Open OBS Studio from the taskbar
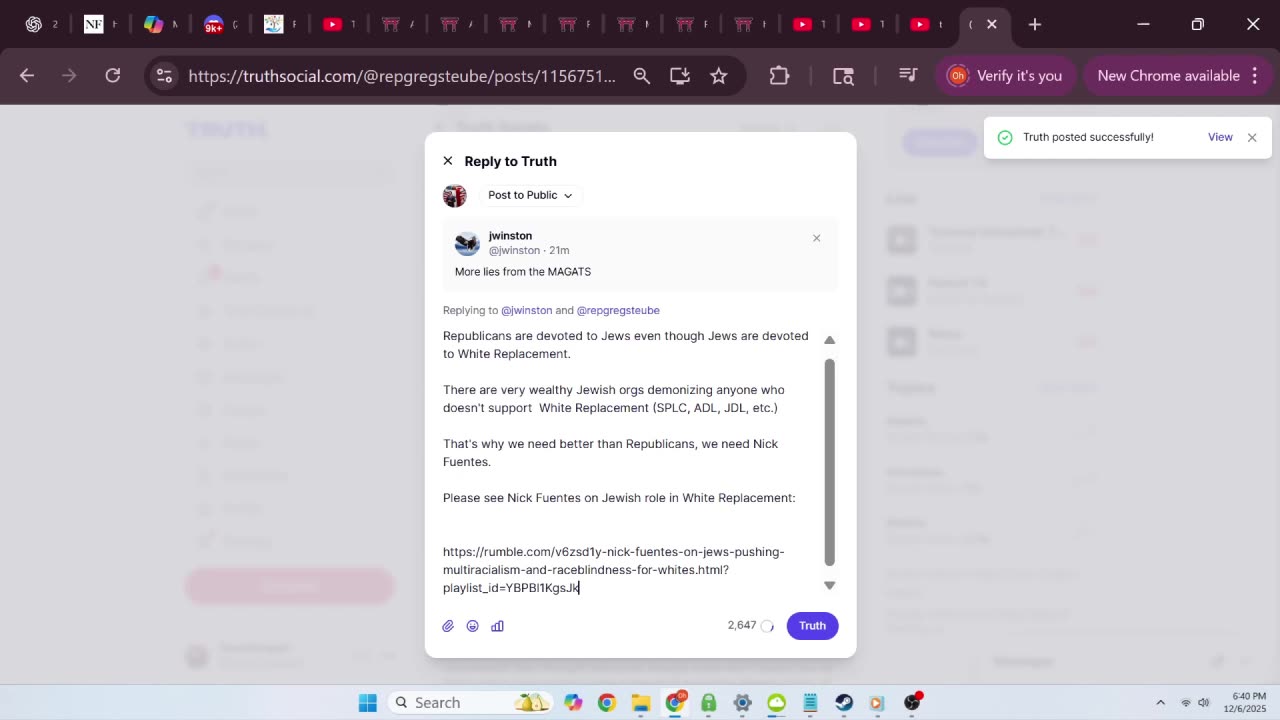 tap(912, 703)
